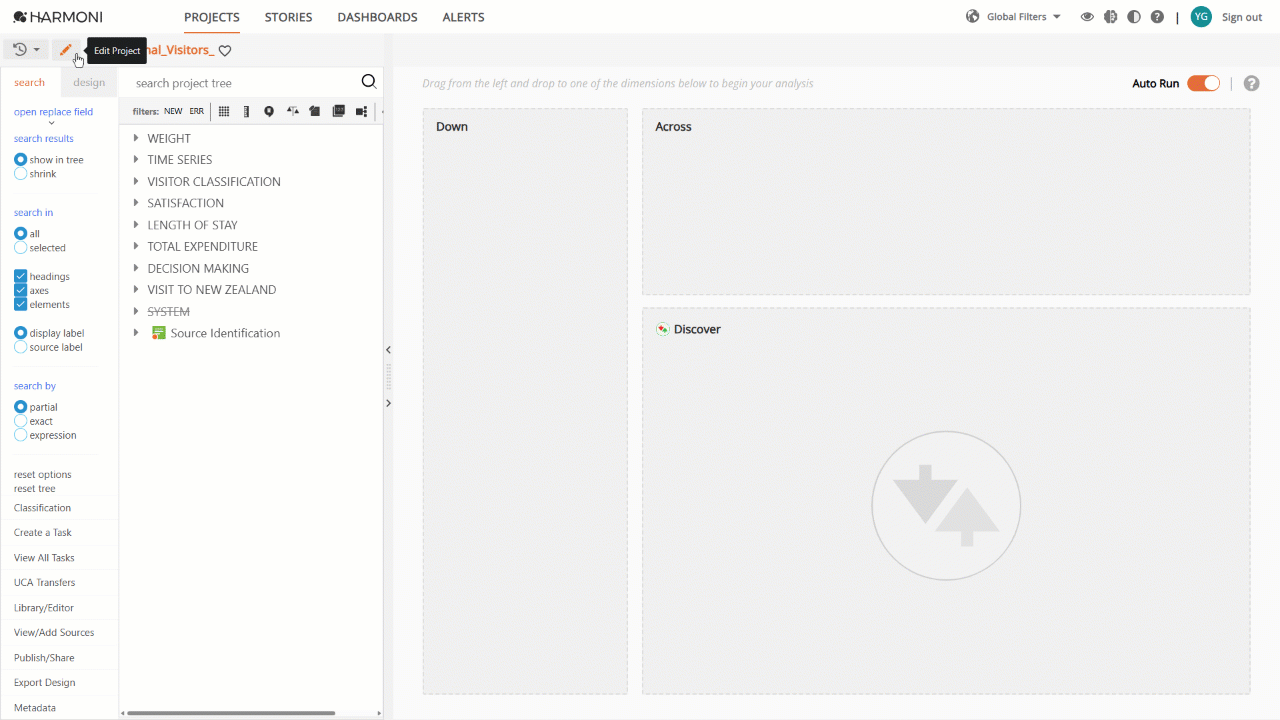Choose the exact search radio
The width and height of the screenshot is (1280, 720).
pyautogui.click(x=20, y=421)
